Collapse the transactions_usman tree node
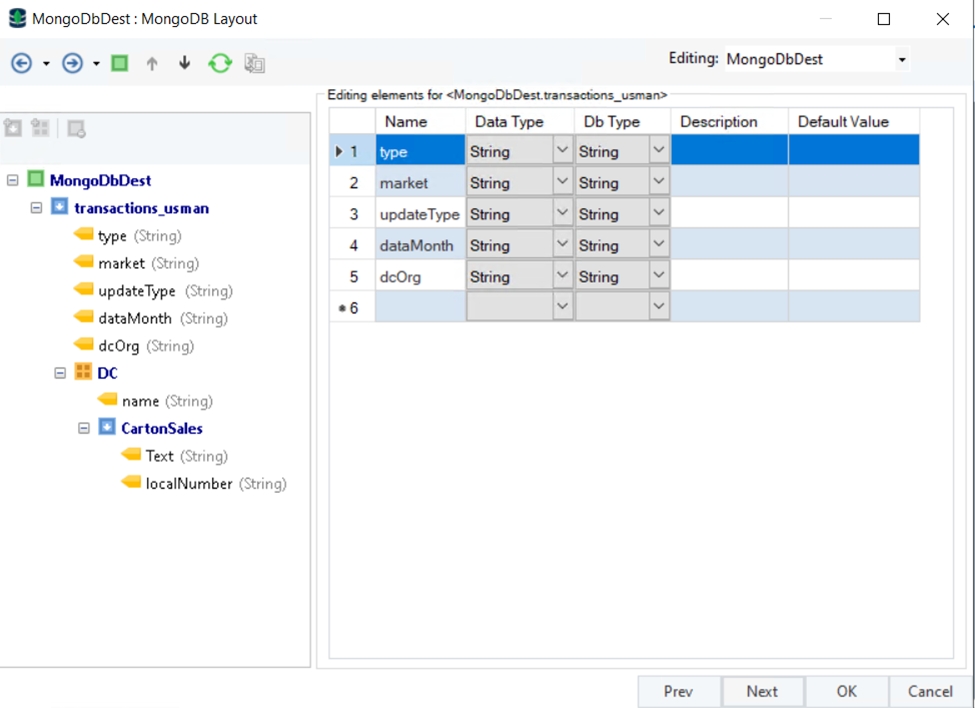The image size is (975, 708). tap(36, 208)
